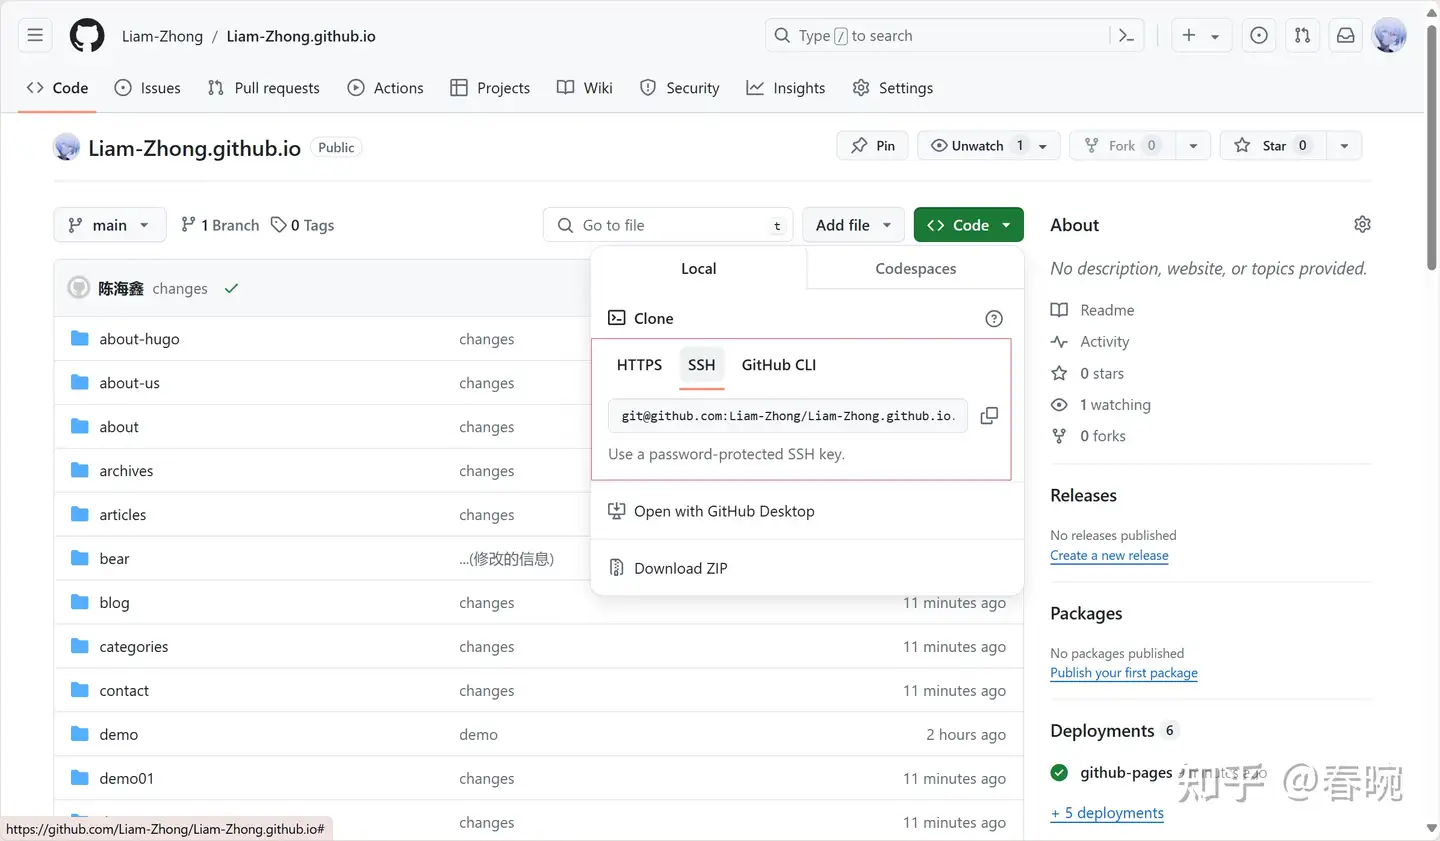Click the Fork button
1440x841 pixels.
(1122, 146)
